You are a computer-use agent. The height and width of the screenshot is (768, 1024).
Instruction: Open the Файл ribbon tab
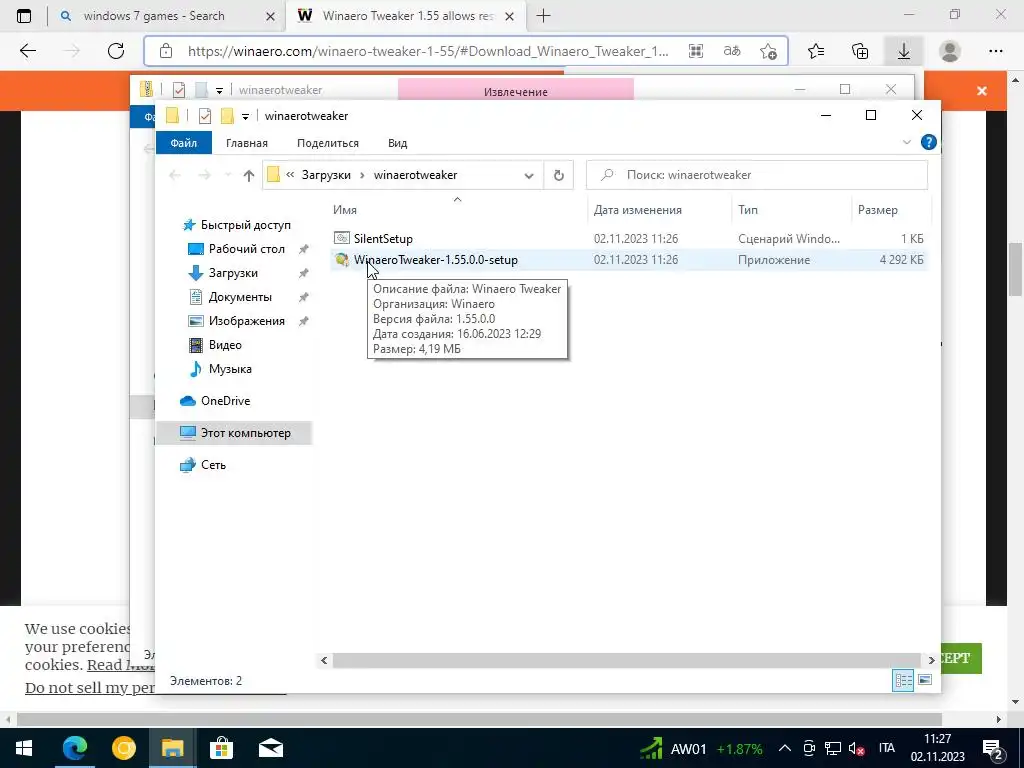tap(184, 143)
